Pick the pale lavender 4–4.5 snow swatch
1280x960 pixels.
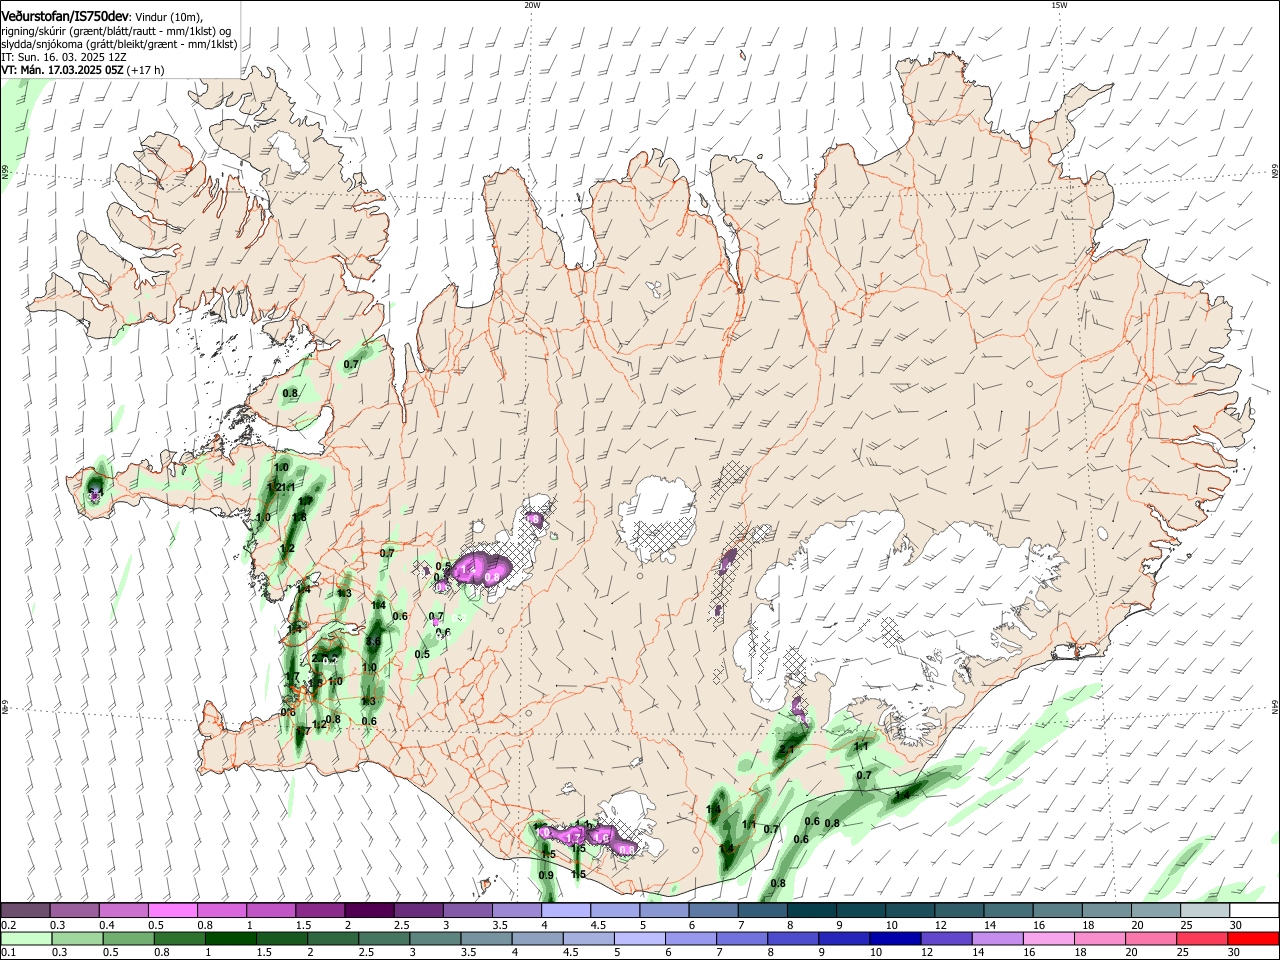click(x=566, y=911)
